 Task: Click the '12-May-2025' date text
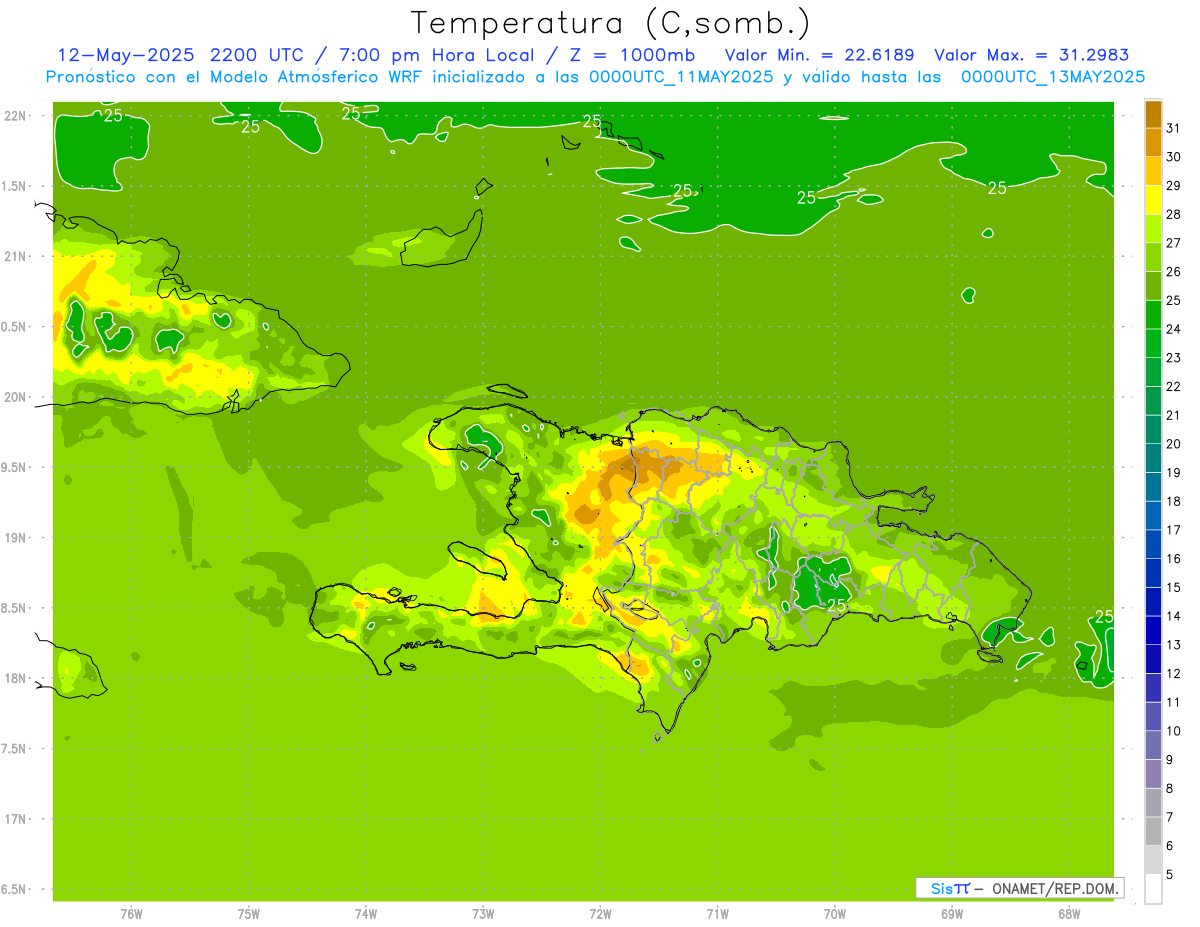(127, 55)
